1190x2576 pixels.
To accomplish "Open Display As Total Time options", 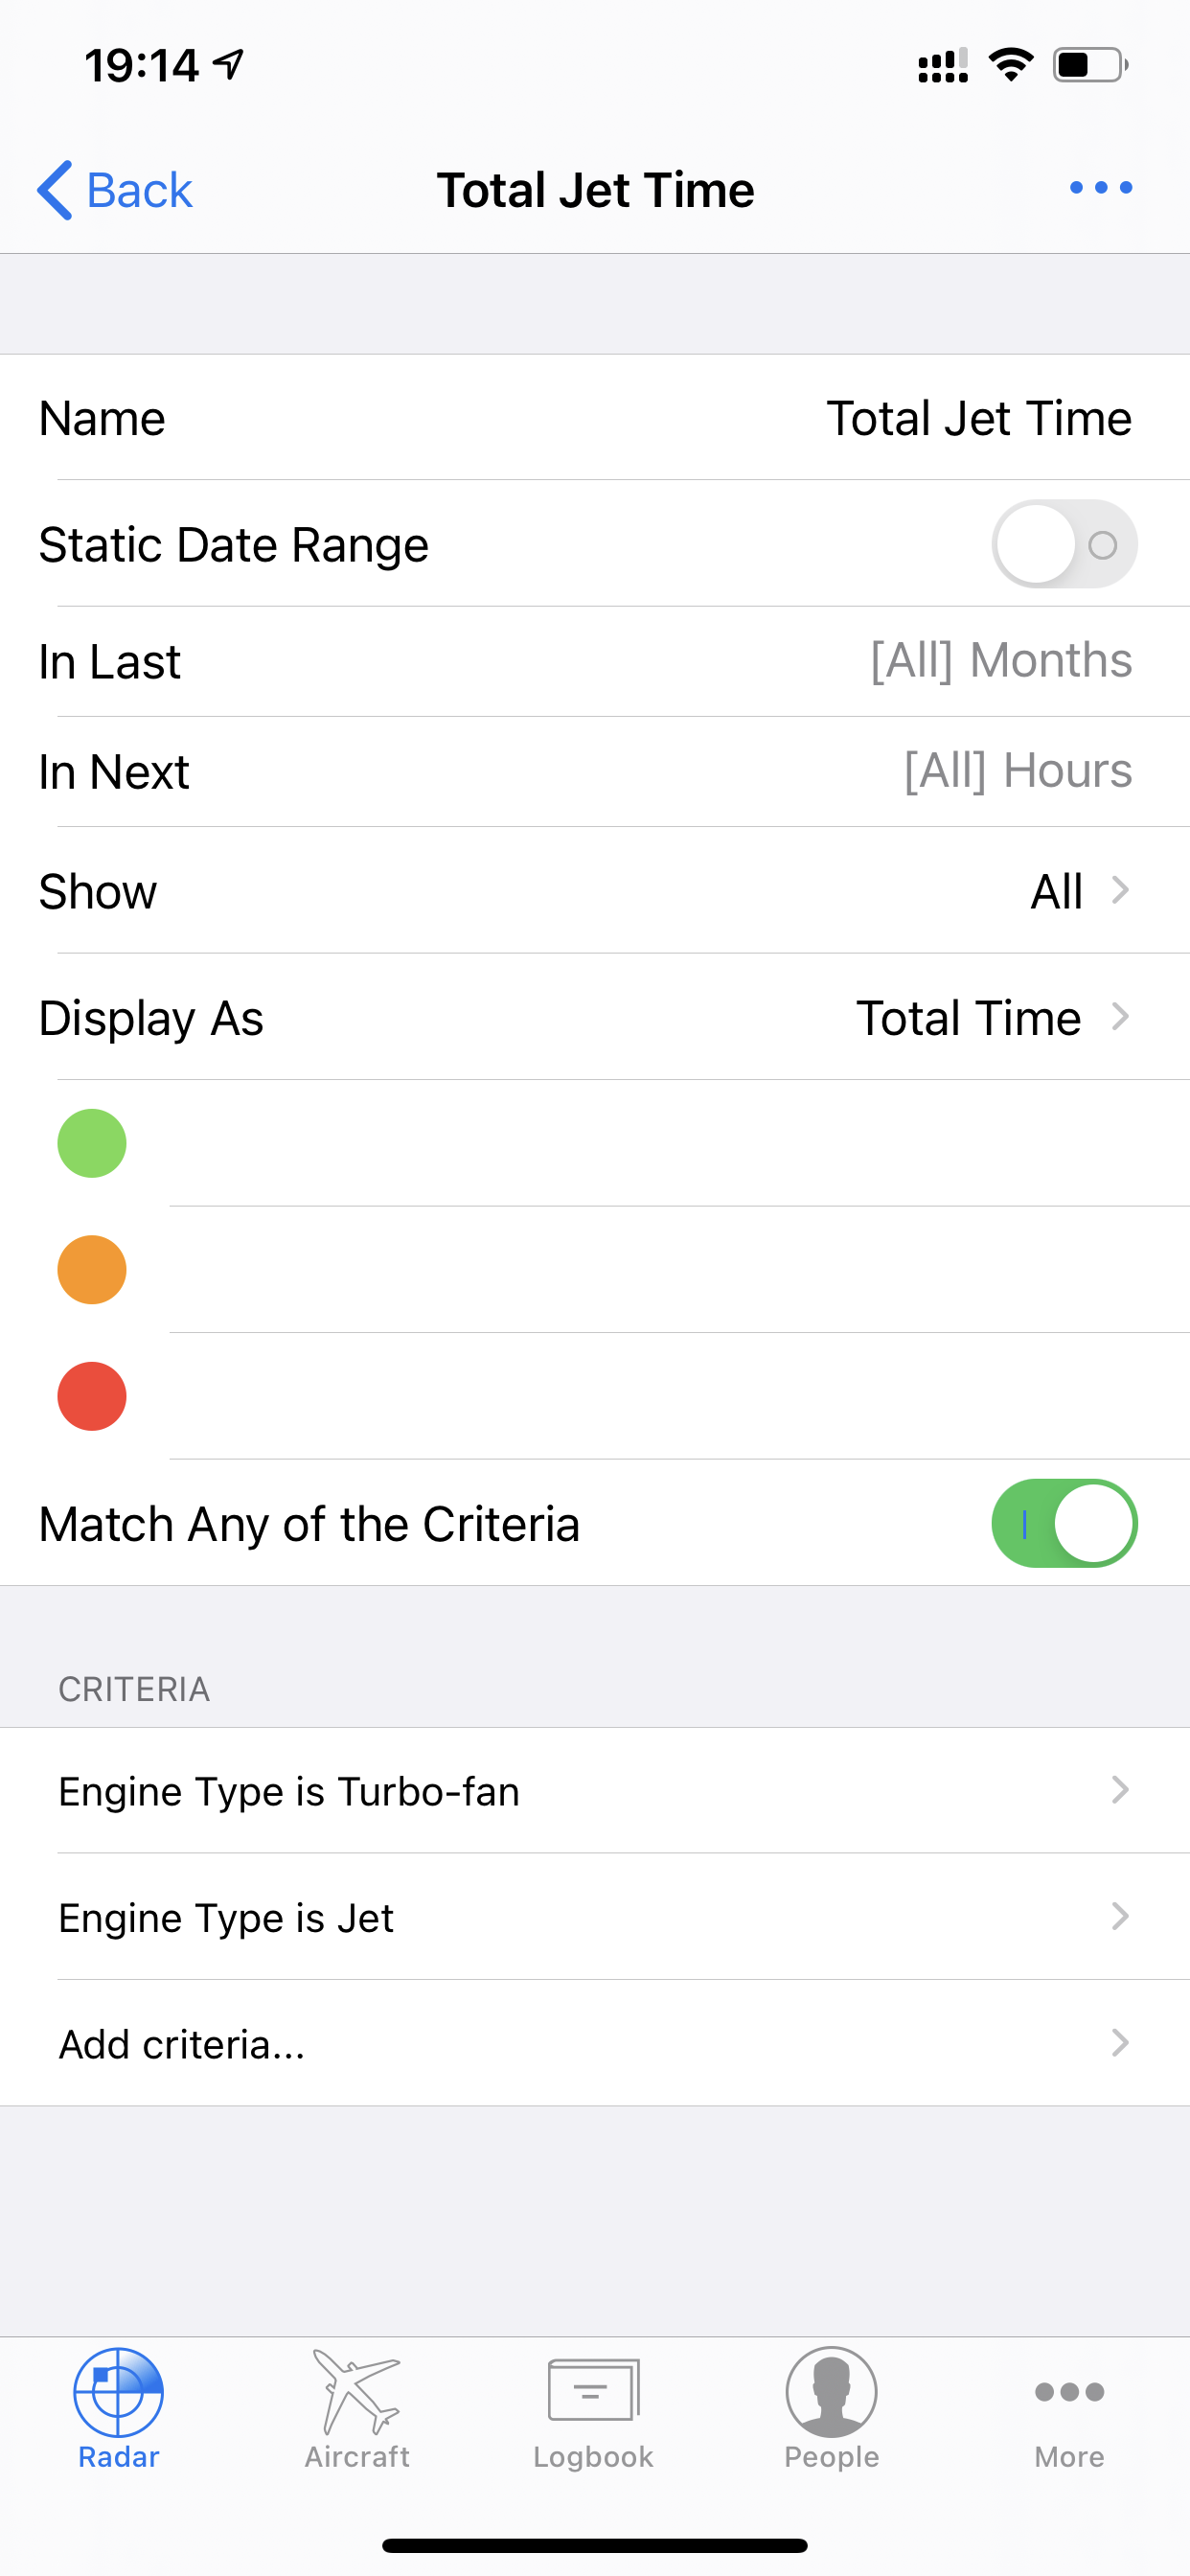I will coord(595,1017).
